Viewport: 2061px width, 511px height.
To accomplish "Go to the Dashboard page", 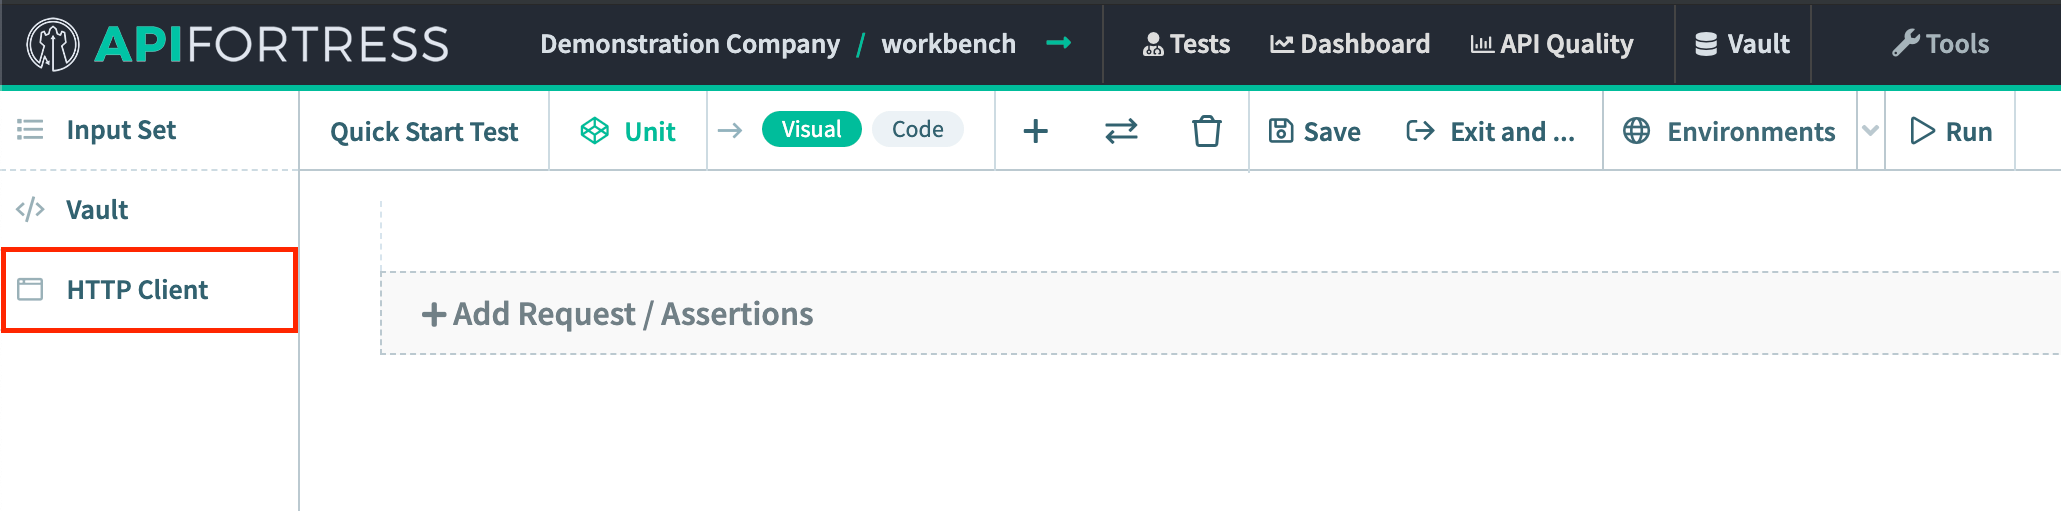I will (x=1350, y=44).
